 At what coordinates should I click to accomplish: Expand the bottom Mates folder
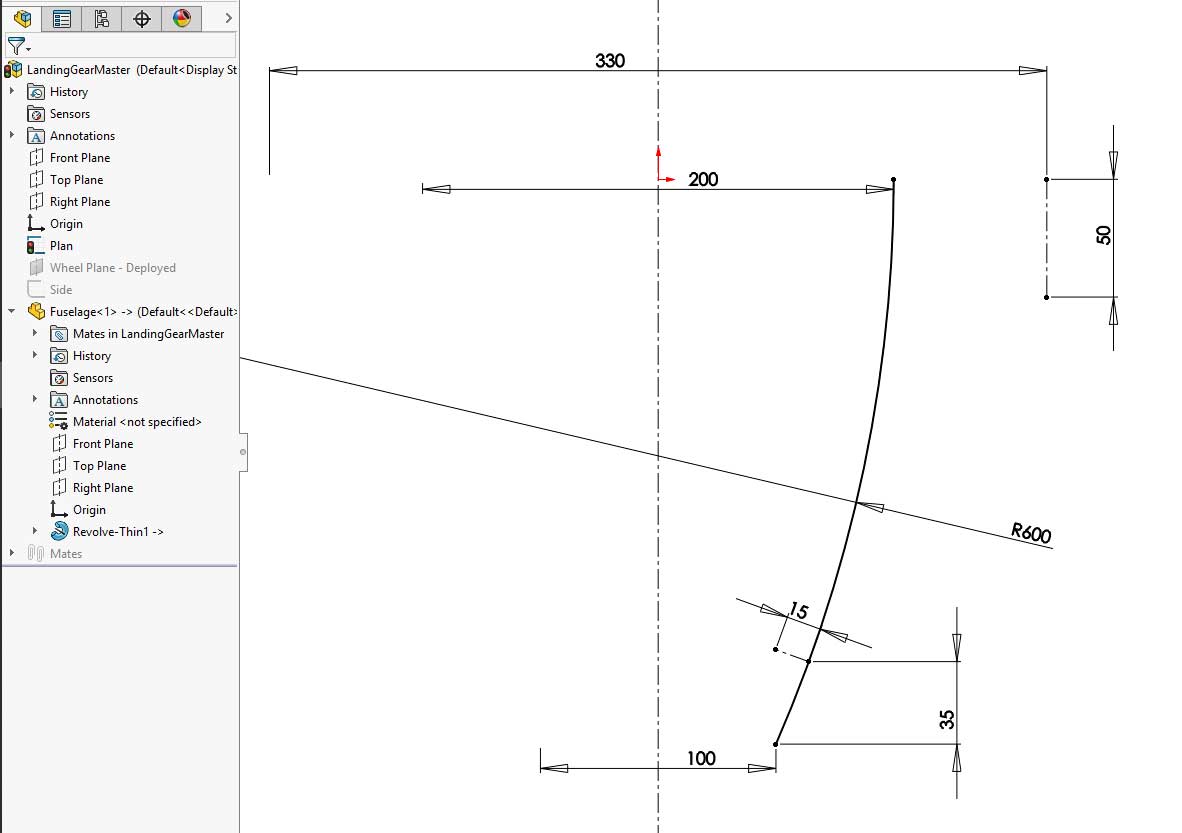coord(11,553)
